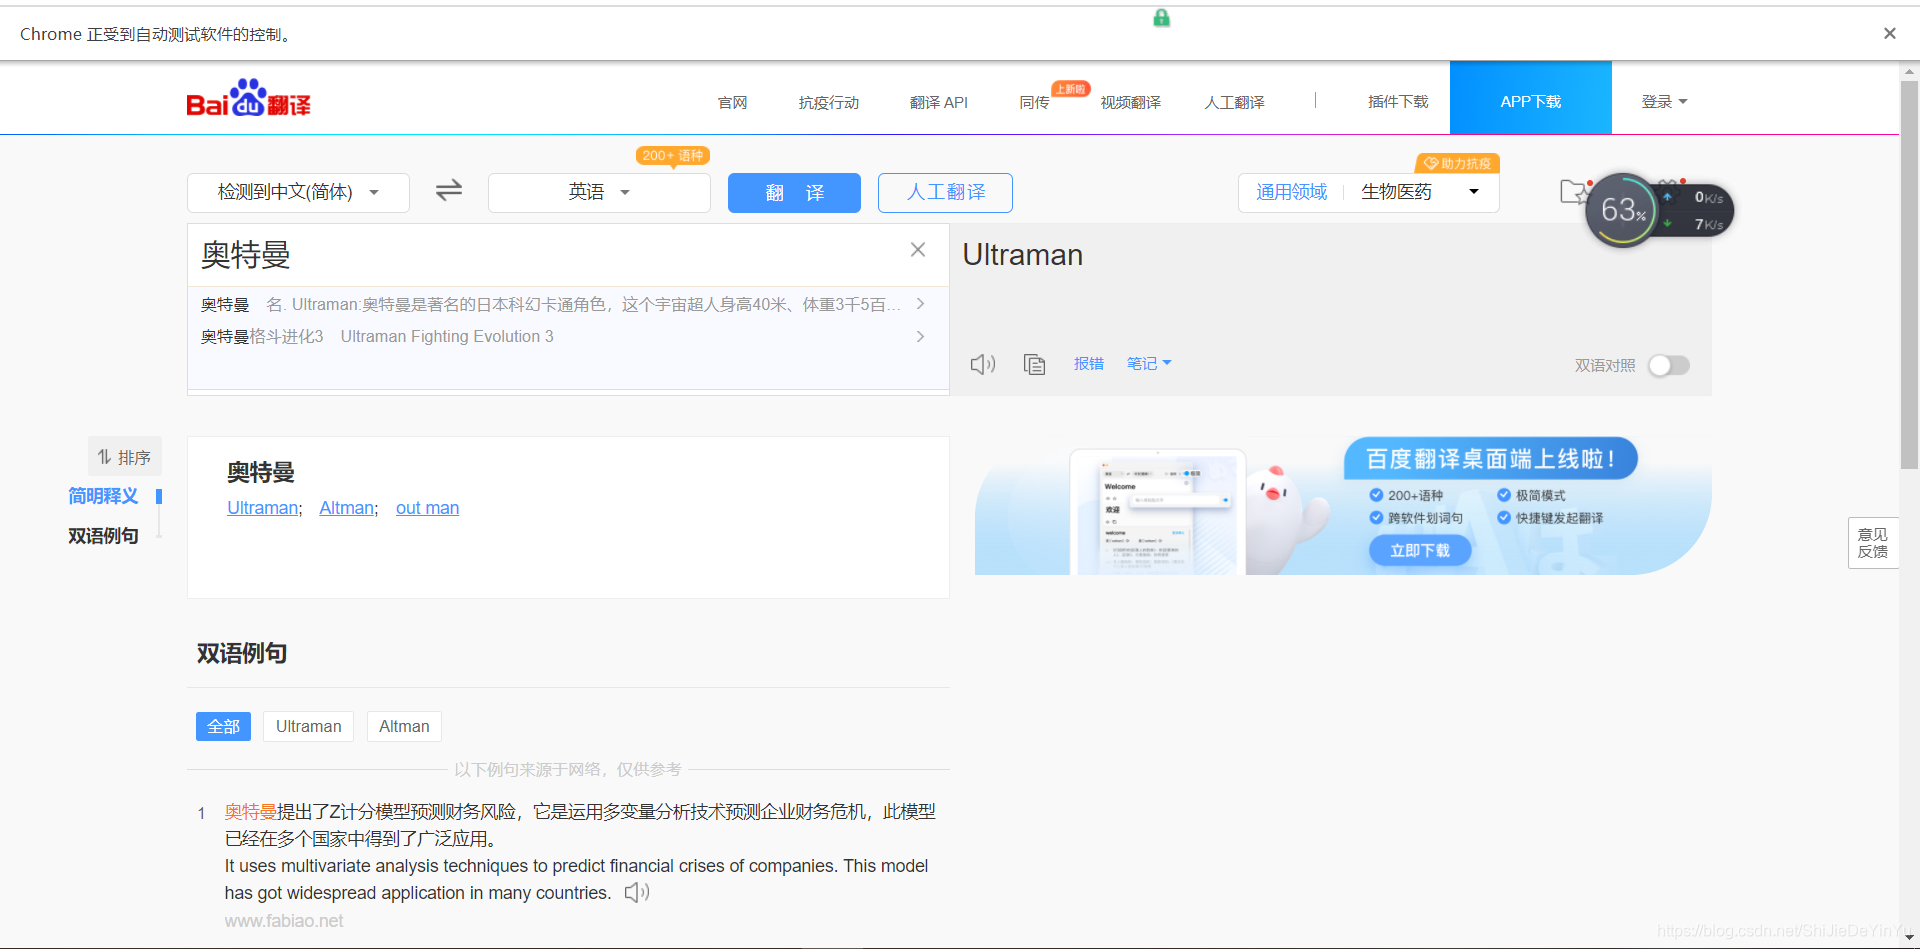Click the Ultraman translation output text
Screen dimensions: 1920x949
tap(1022, 255)
